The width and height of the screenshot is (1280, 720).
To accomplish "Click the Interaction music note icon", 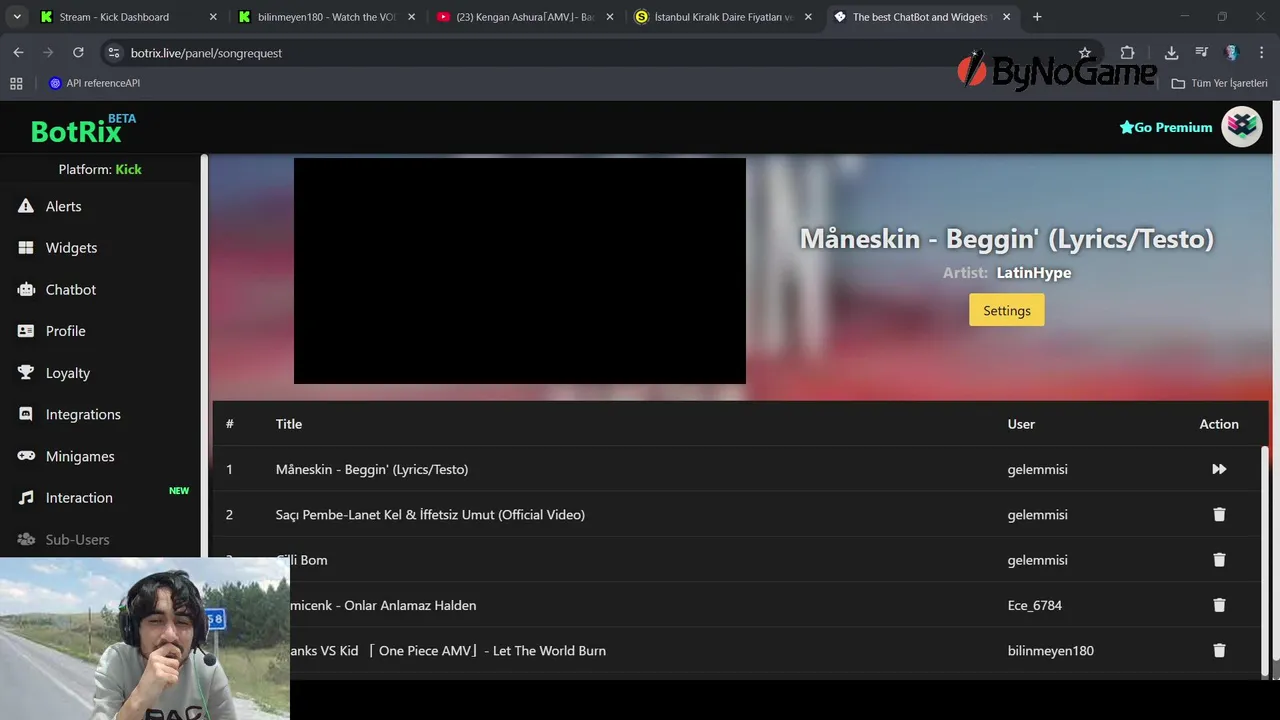I will 26,498.
